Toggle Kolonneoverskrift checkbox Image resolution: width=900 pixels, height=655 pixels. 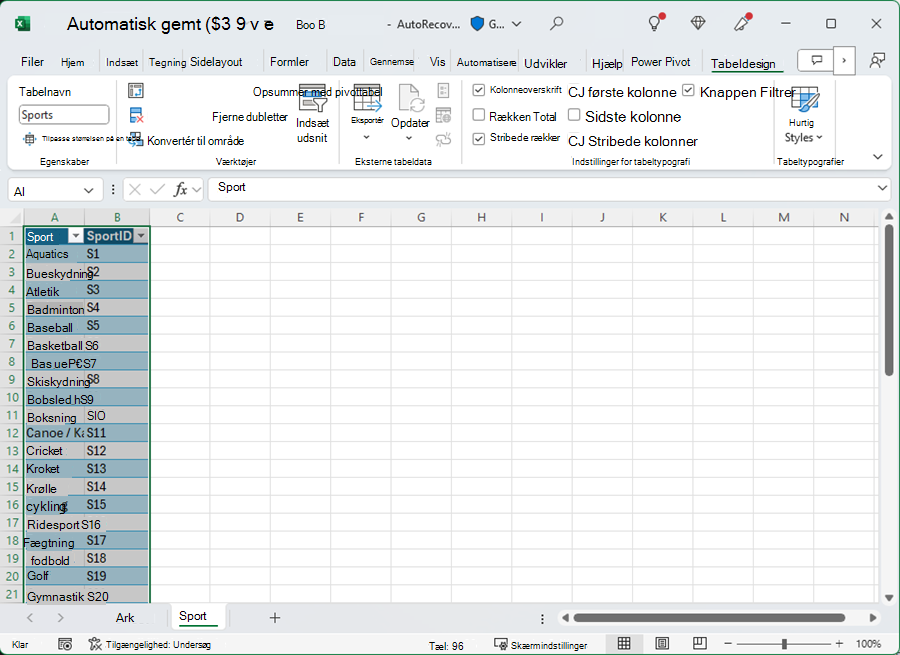[479, 90]
